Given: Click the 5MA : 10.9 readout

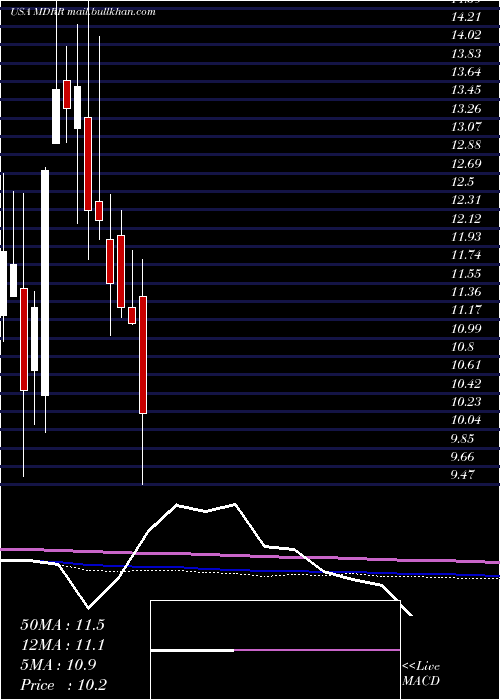Looking at the screenshot, I should click(58, 665).
